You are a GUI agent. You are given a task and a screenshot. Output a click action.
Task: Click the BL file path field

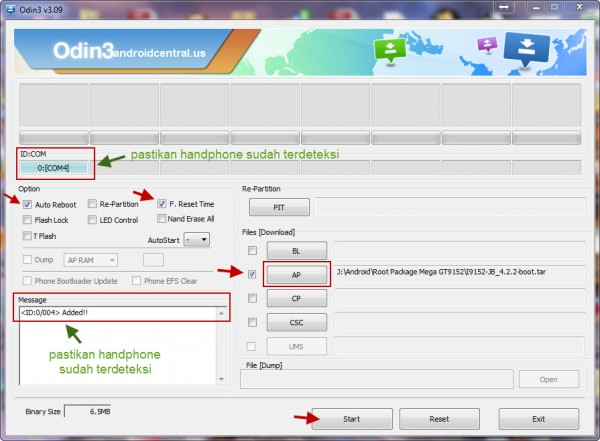coord(460,251)
